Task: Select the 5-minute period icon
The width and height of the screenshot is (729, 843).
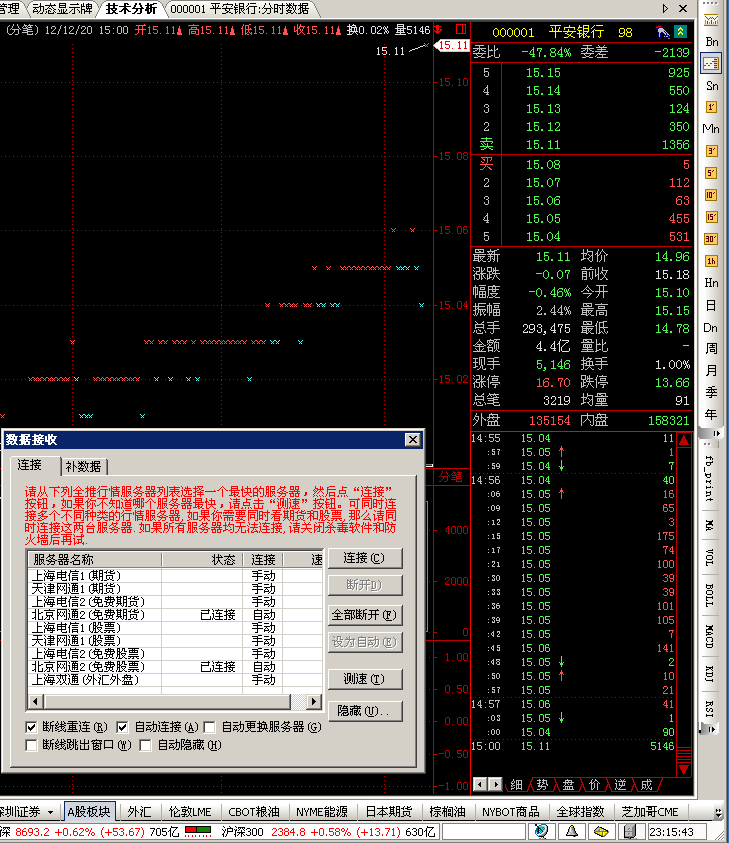Action: (x=711, y=173)
